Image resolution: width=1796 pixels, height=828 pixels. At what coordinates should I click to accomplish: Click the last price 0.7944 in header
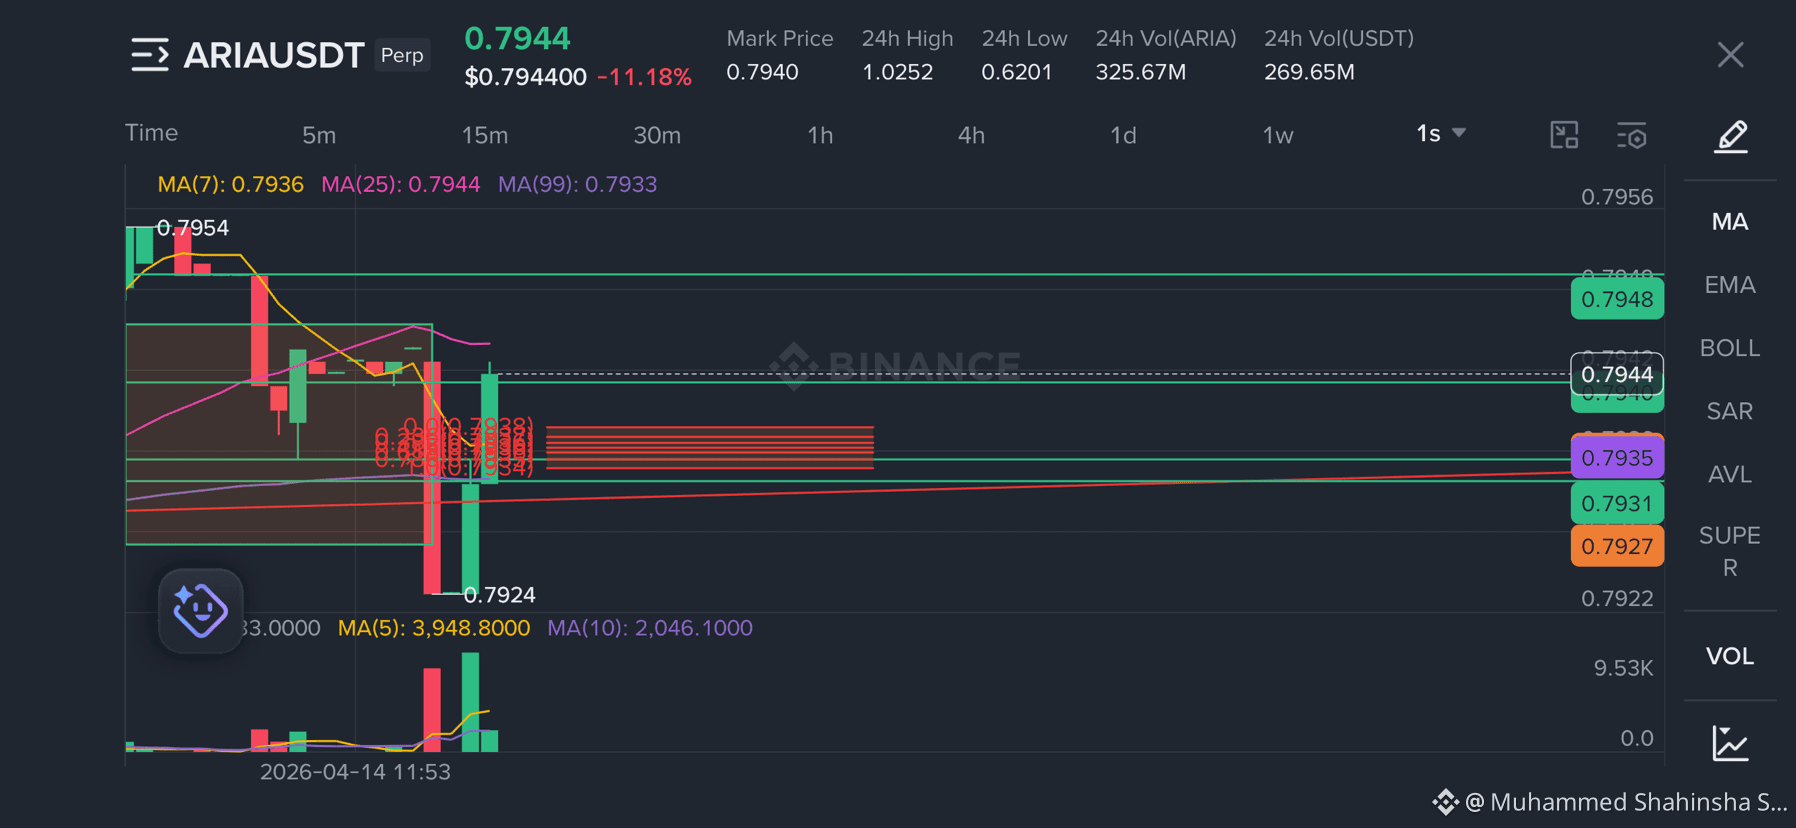coord(518,38)
